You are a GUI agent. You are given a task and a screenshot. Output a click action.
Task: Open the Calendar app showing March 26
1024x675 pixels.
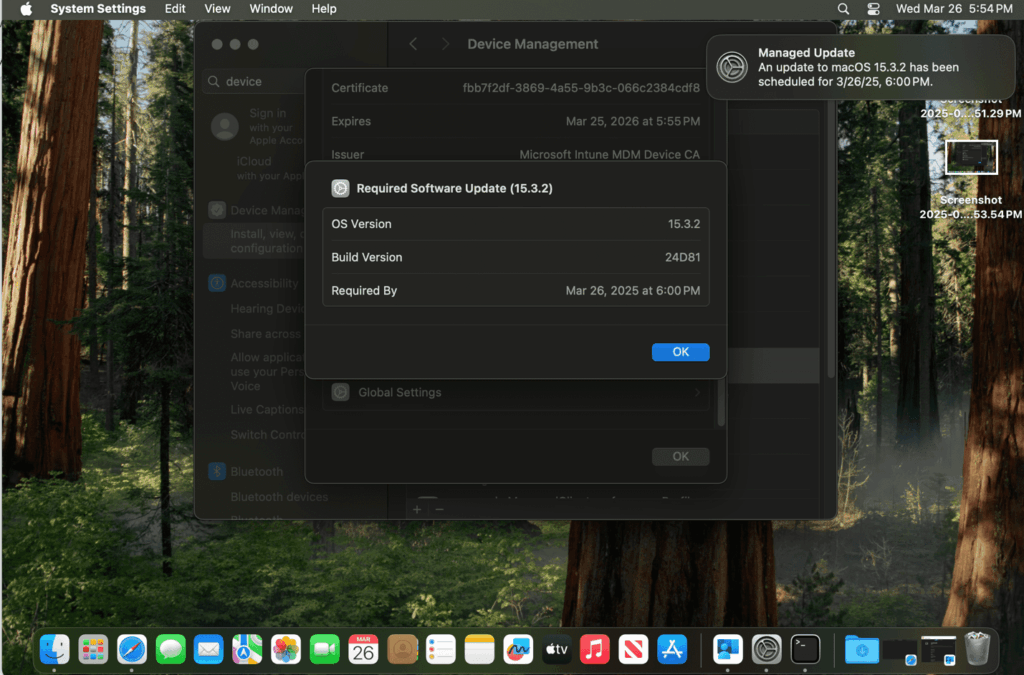pyautogui.click(x=363, y=649)
